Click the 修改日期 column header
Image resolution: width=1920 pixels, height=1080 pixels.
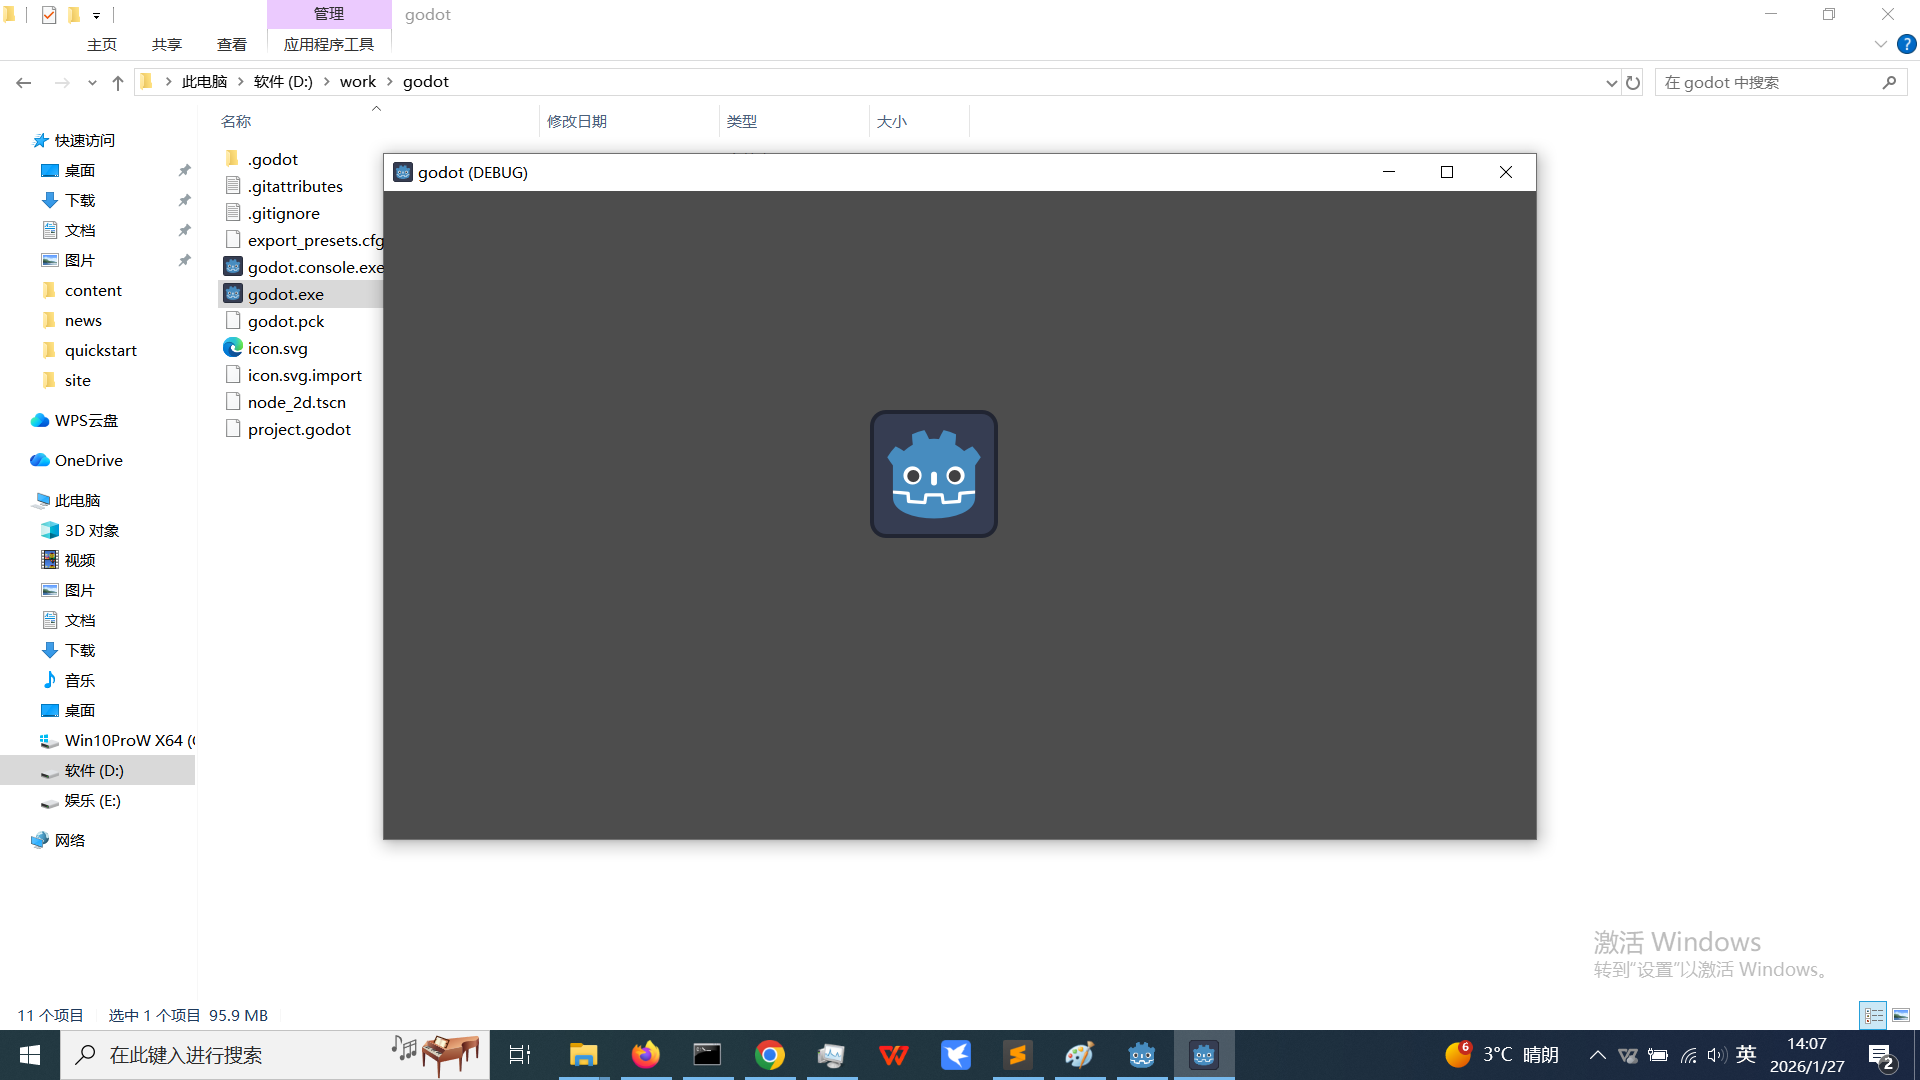577,121
